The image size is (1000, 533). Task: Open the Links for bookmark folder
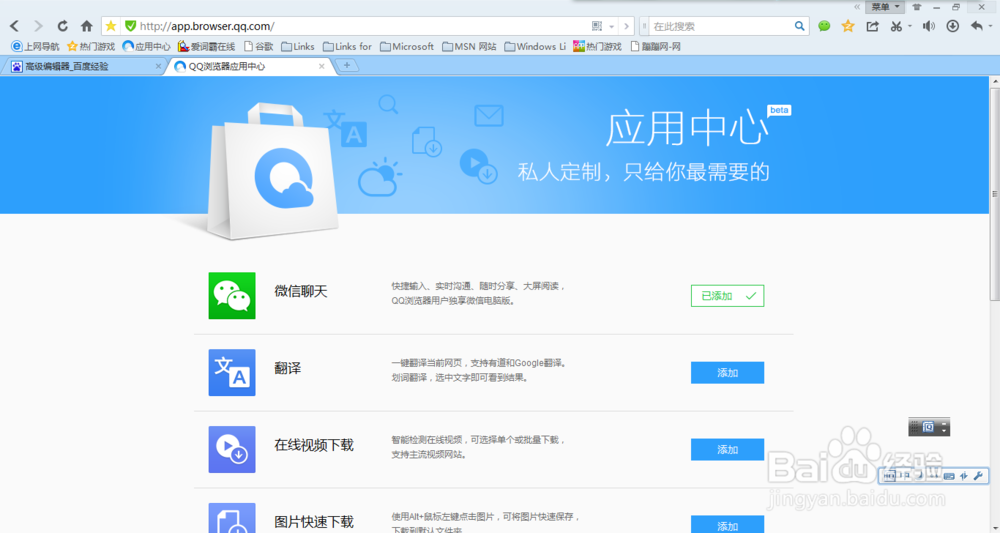[347, 47]
